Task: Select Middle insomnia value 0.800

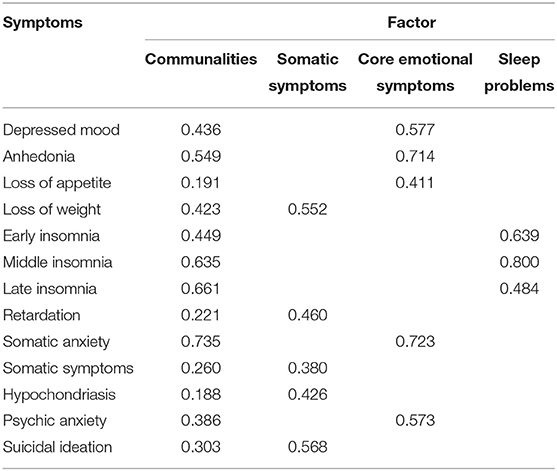Action: point(519,262)
